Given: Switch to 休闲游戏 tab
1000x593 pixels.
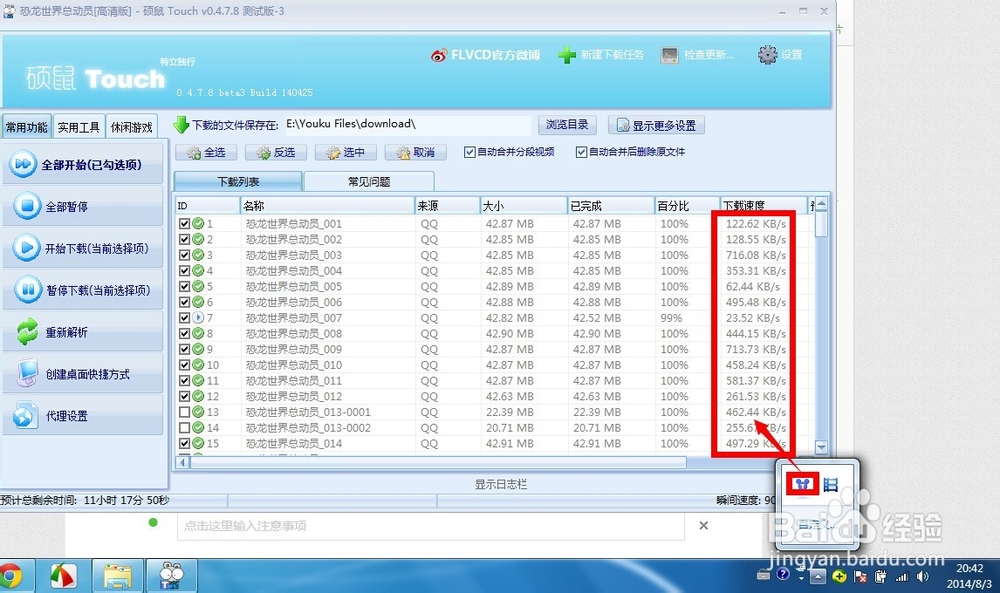Looking at the screenshot, I should click(x=131, y=127).
